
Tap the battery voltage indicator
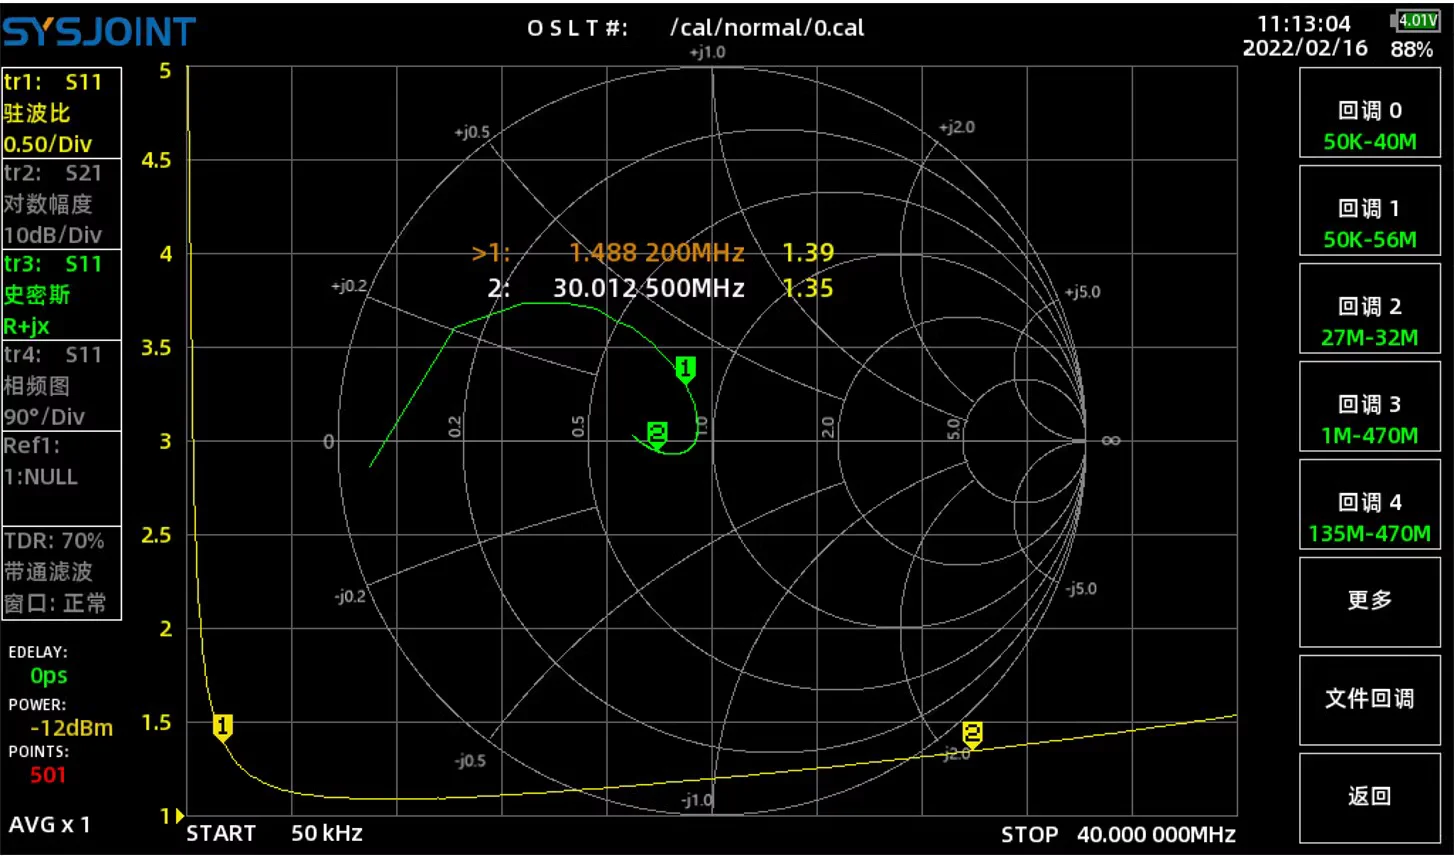(1414, 20)
